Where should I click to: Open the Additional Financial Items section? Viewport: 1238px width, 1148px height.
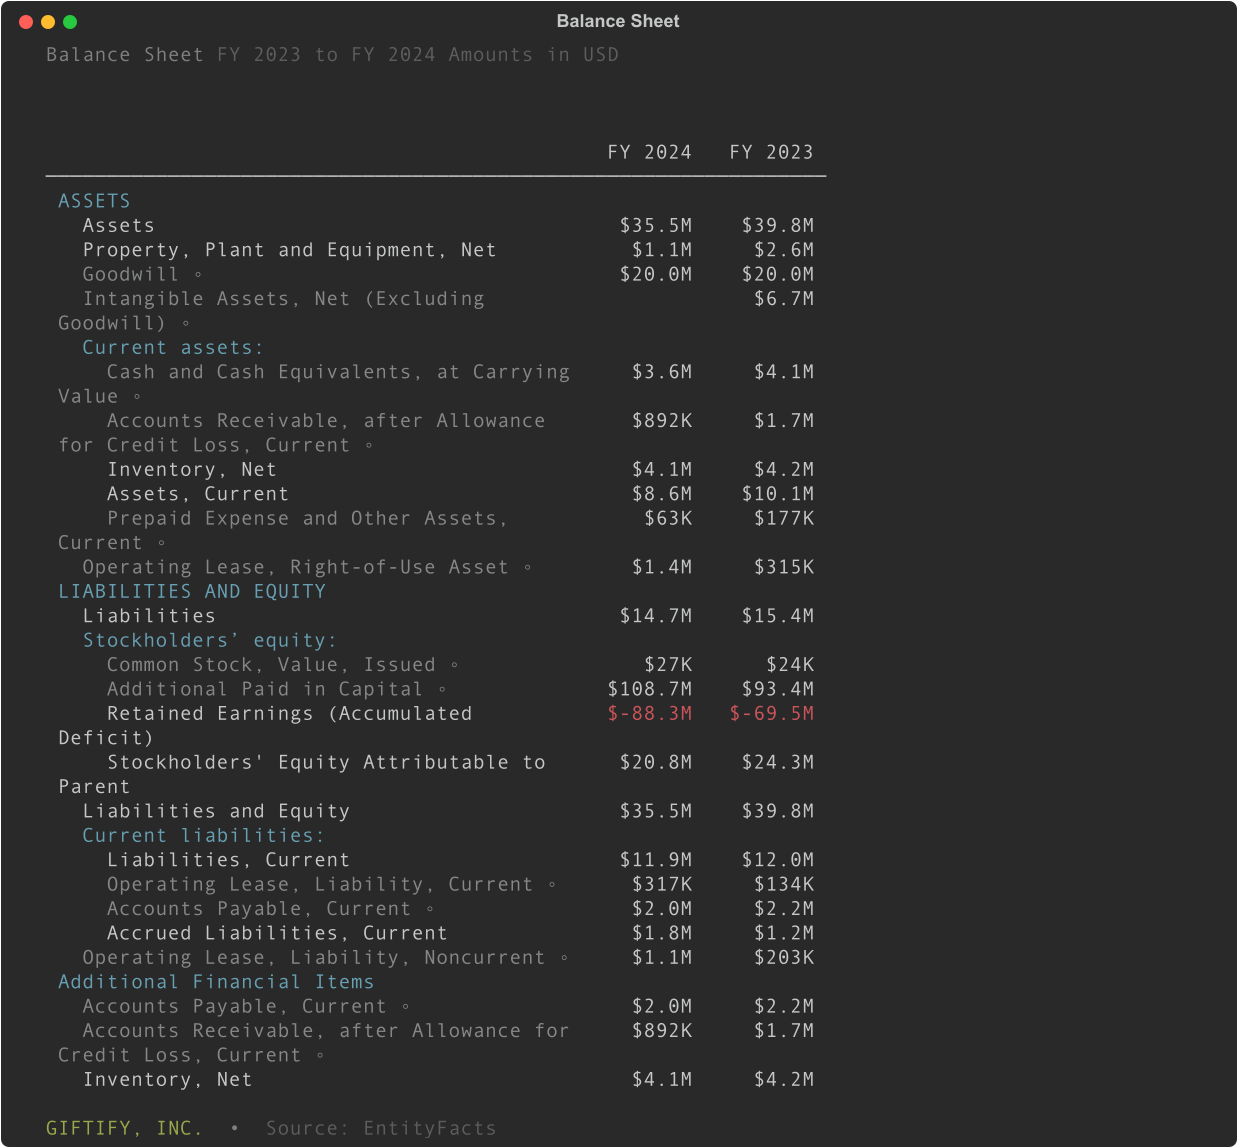pos(216,982)
